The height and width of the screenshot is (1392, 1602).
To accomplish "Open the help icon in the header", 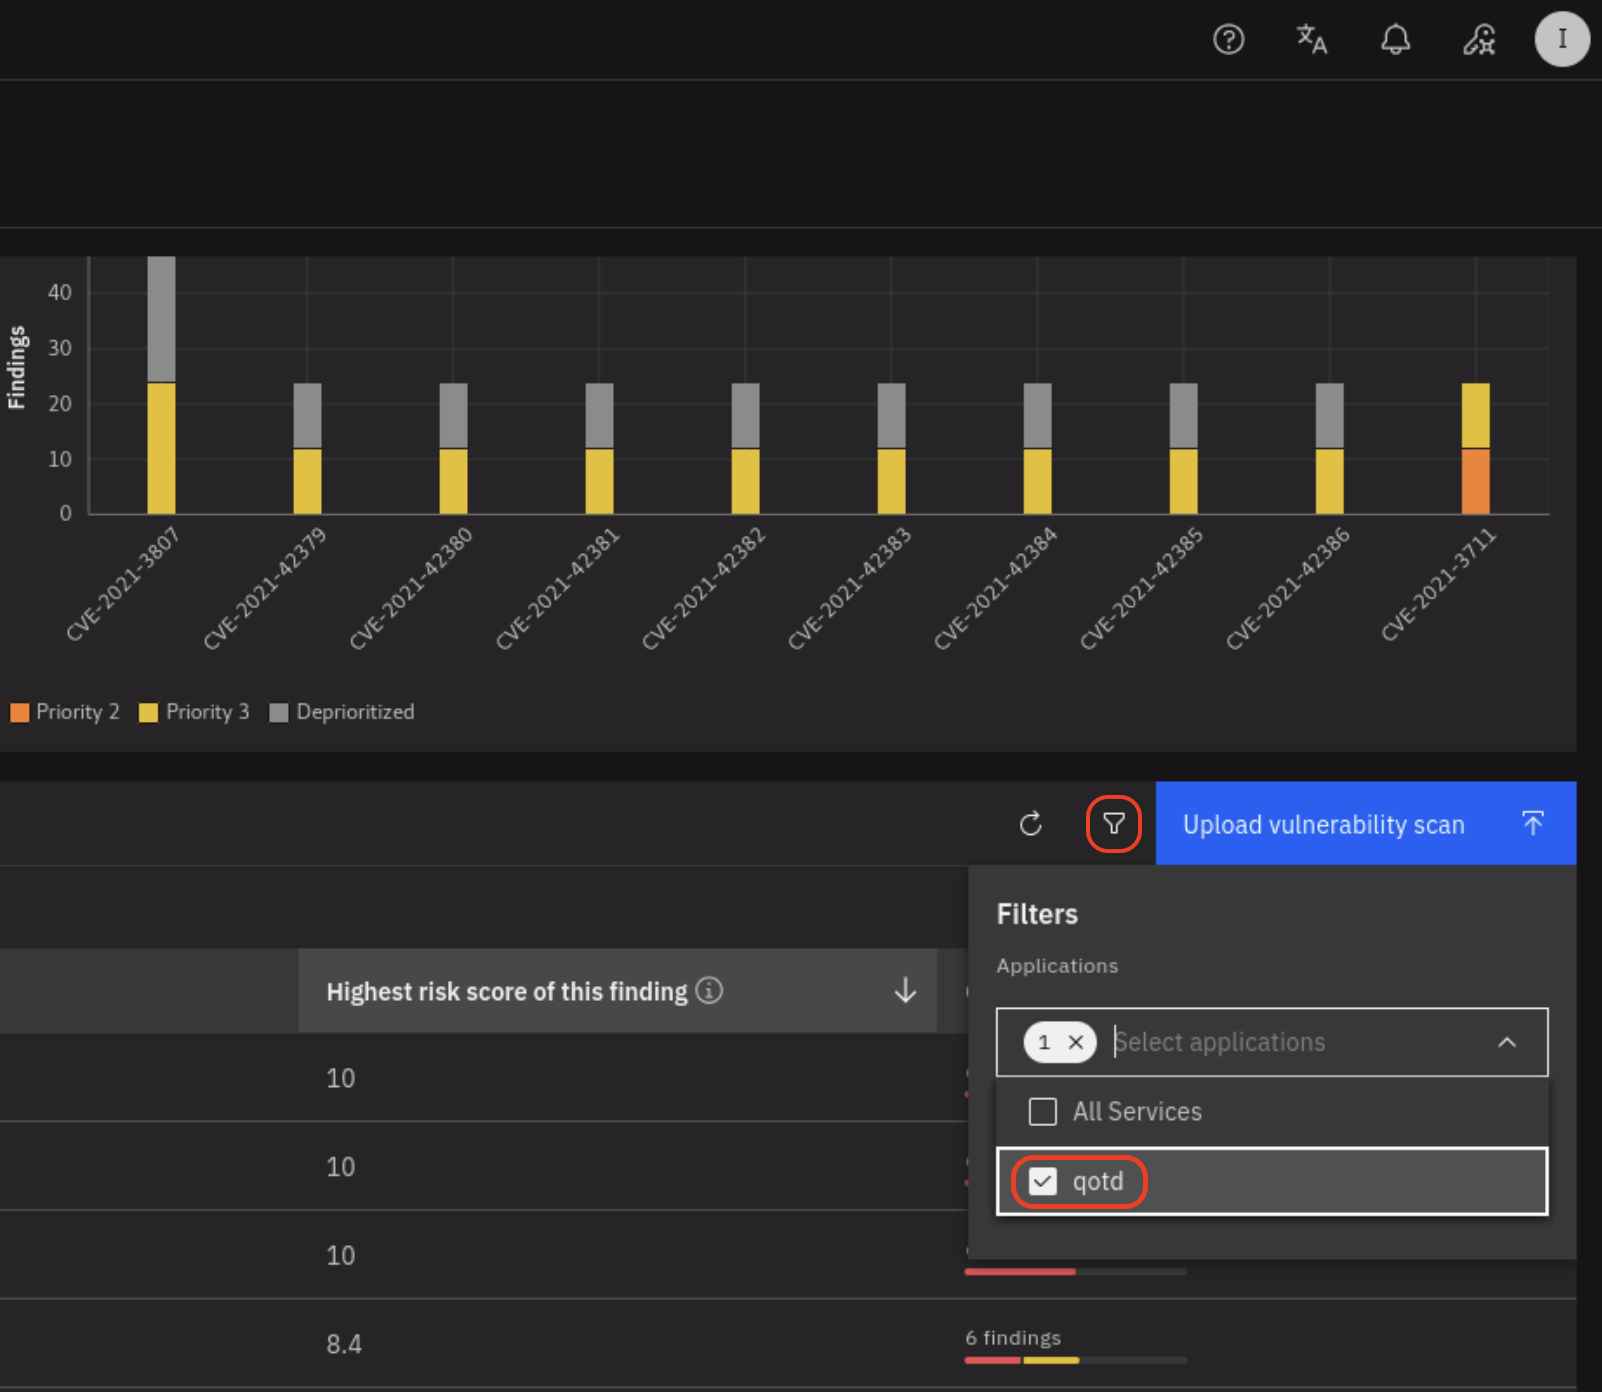I will 1228,39.
